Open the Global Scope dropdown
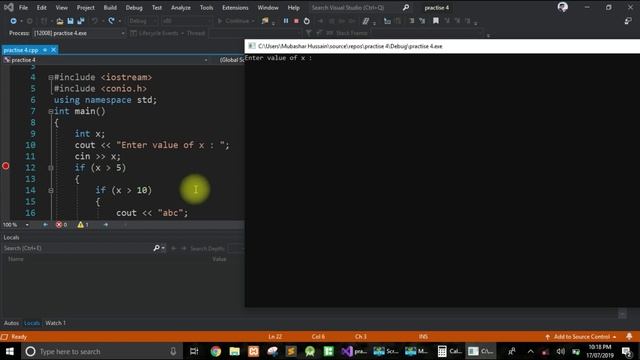The image size is (640, 360). pos(231,60)
